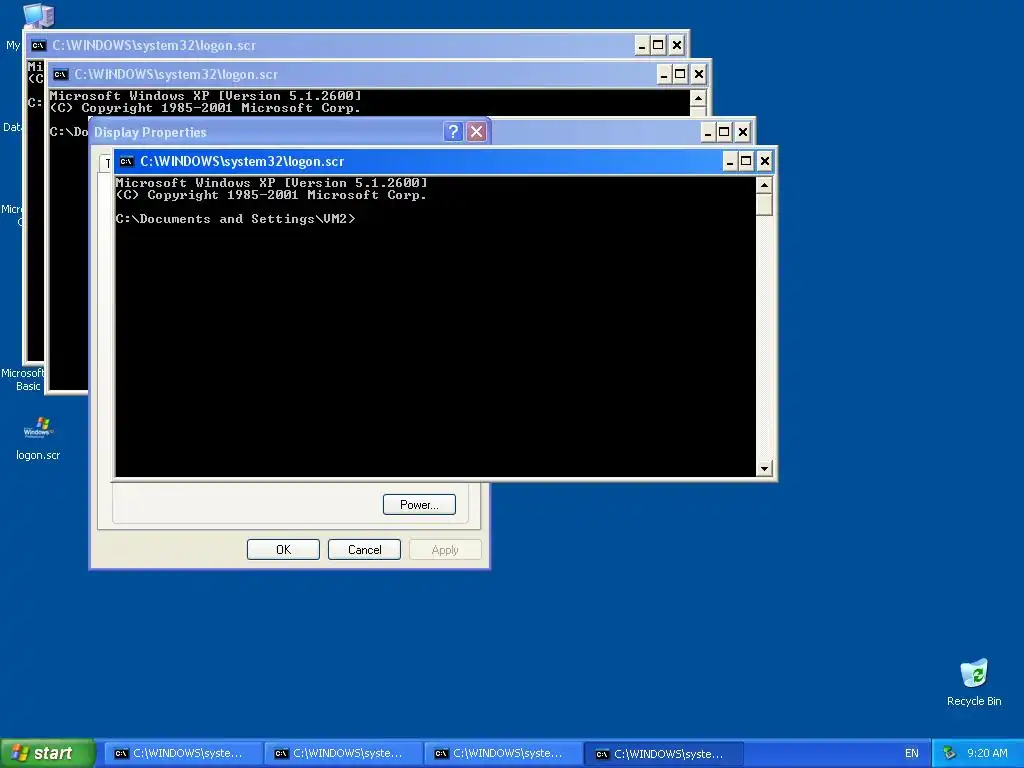Maximize the rearmost logon.scr console window
Viewport: 1024px width, 768px height.
(x=658, y=46)
